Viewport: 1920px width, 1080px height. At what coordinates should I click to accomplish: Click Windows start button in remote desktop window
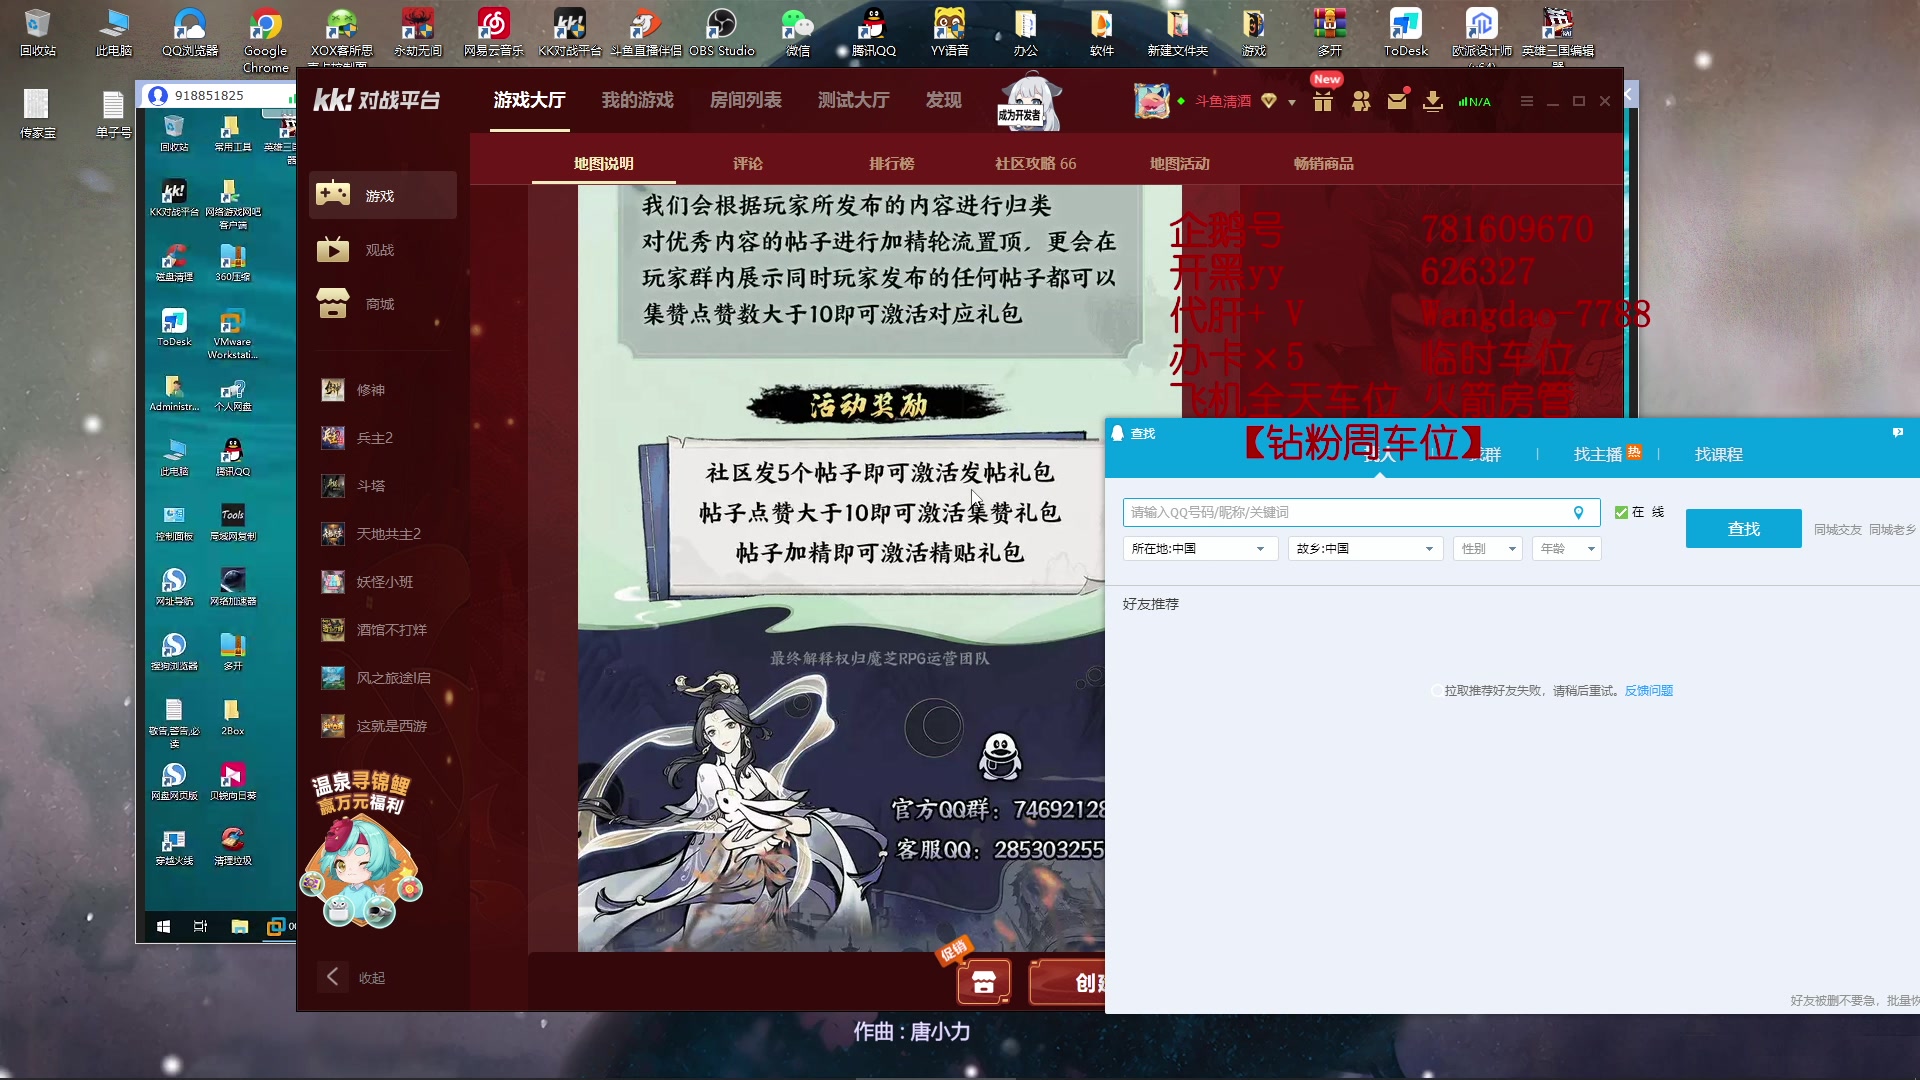(163, 926)
